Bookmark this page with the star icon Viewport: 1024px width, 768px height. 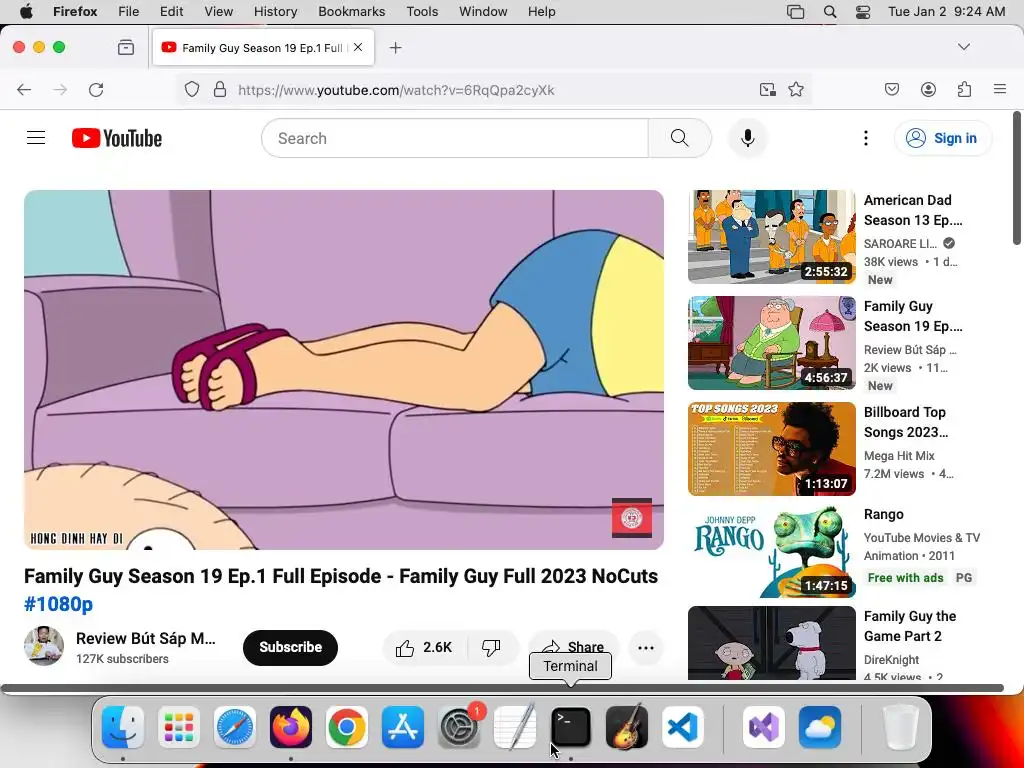point(796,89)
